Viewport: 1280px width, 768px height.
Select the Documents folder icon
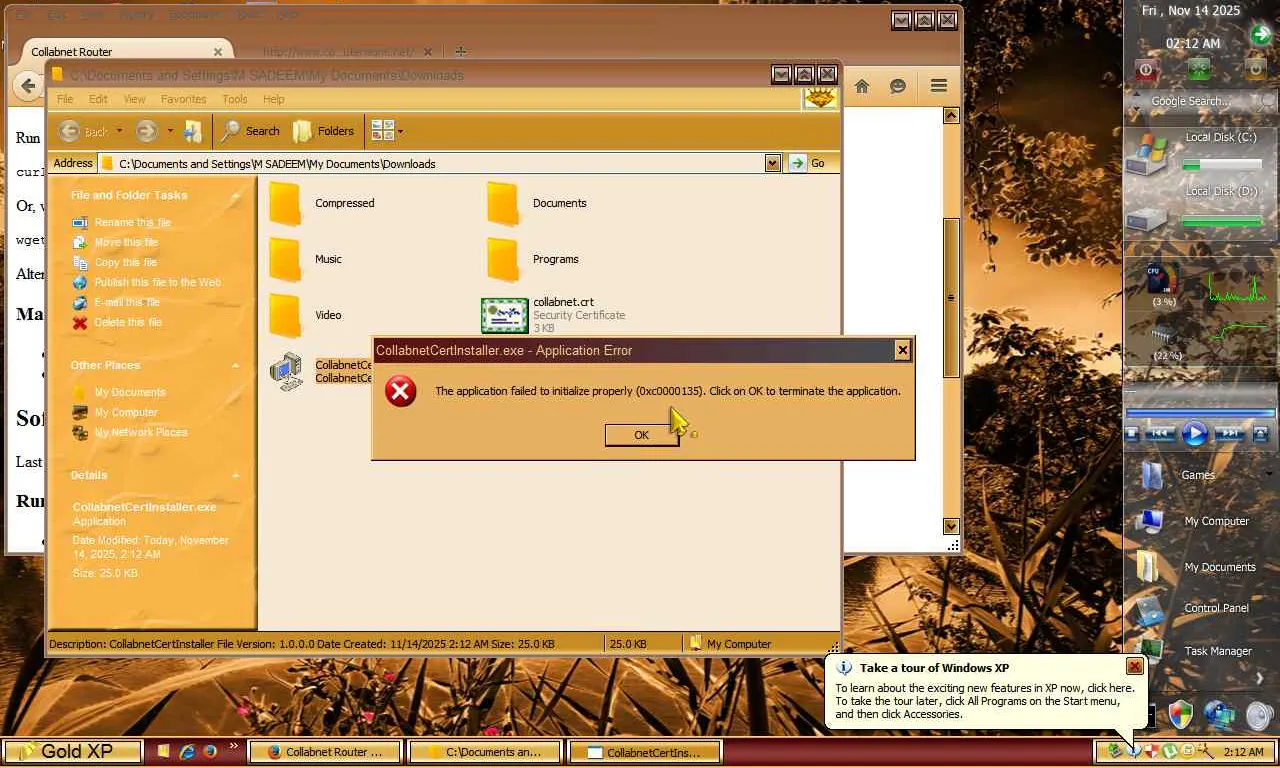[504, 203]
